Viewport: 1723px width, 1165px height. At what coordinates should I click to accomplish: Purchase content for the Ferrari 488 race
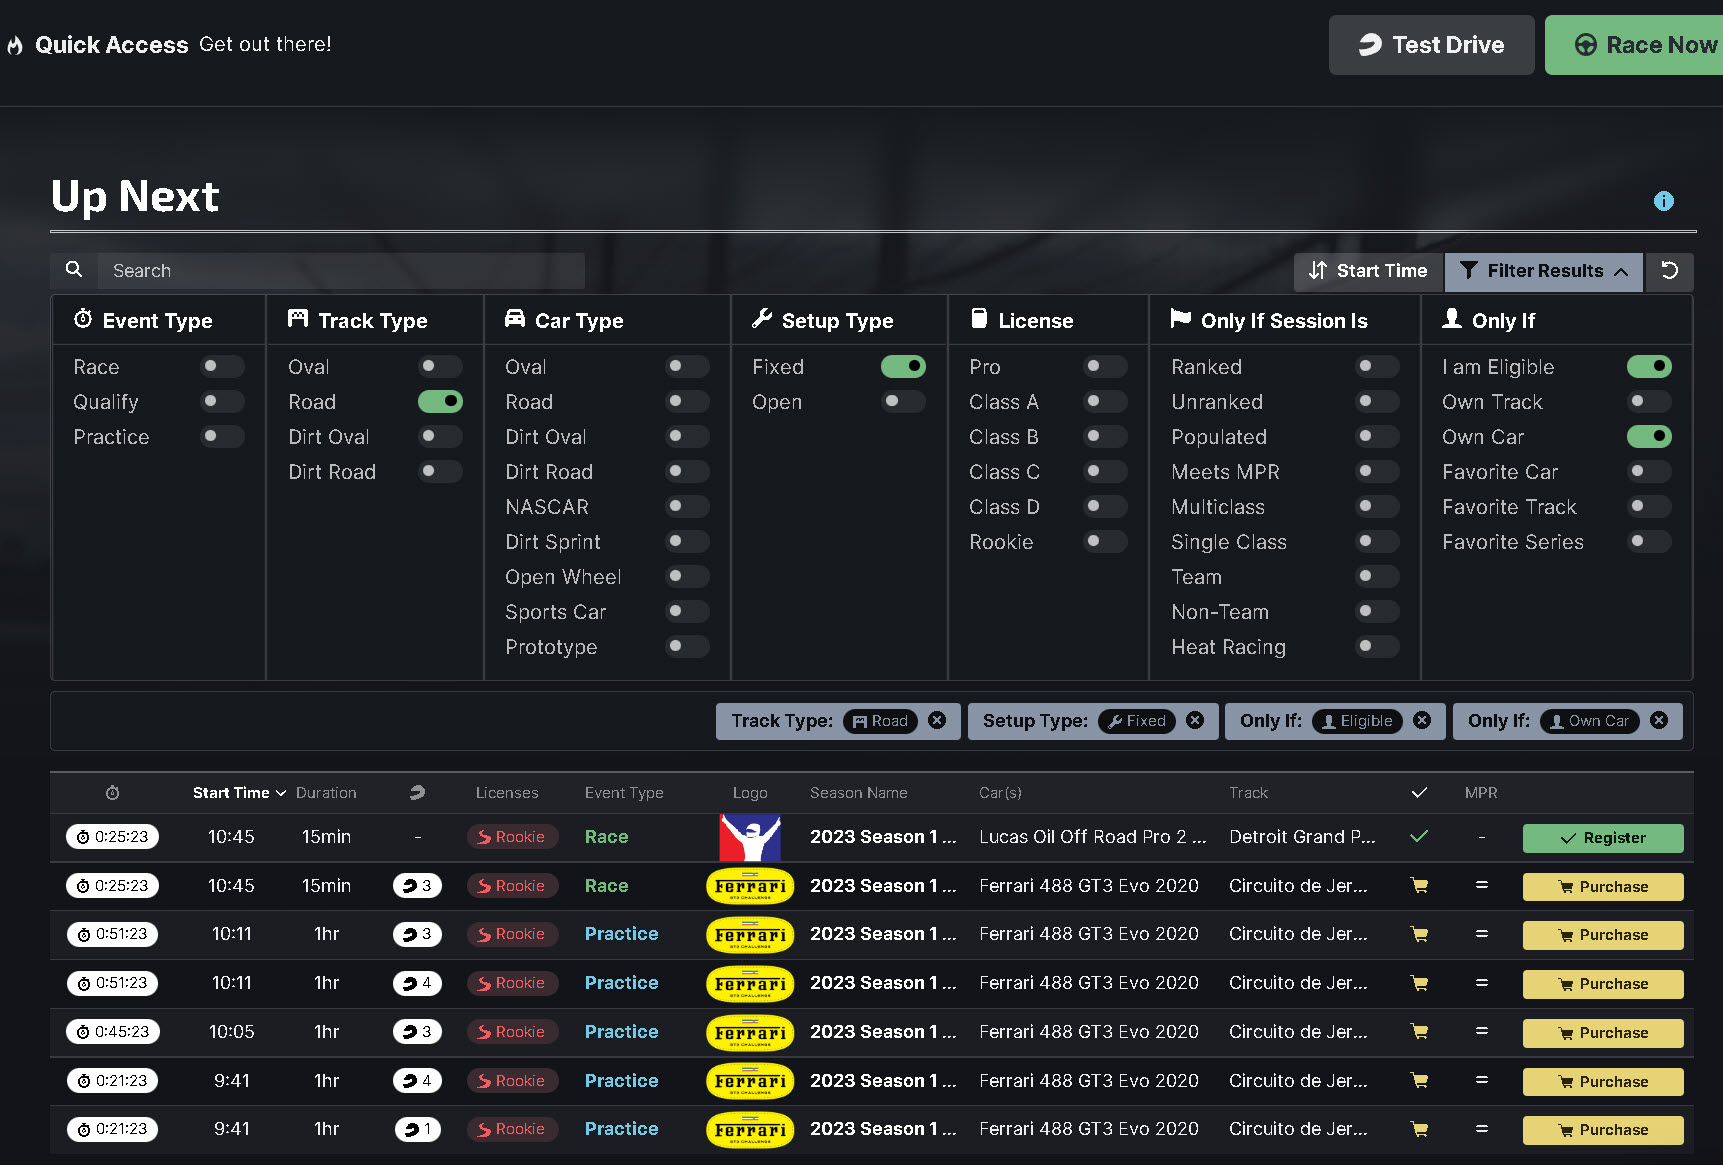point(1603,886)
